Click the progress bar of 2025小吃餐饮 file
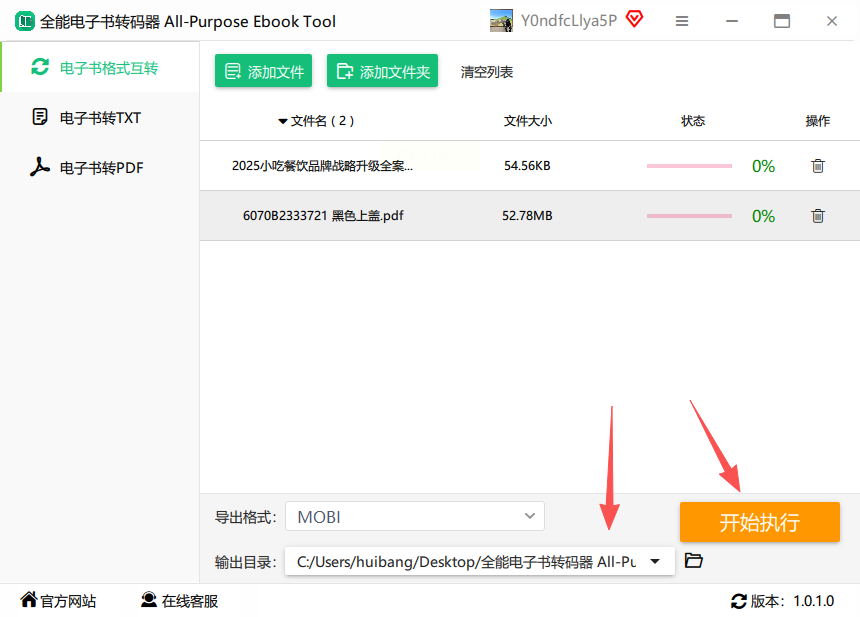Image resolution: width=860 pixels, height=617 pixels. [689, 166]
